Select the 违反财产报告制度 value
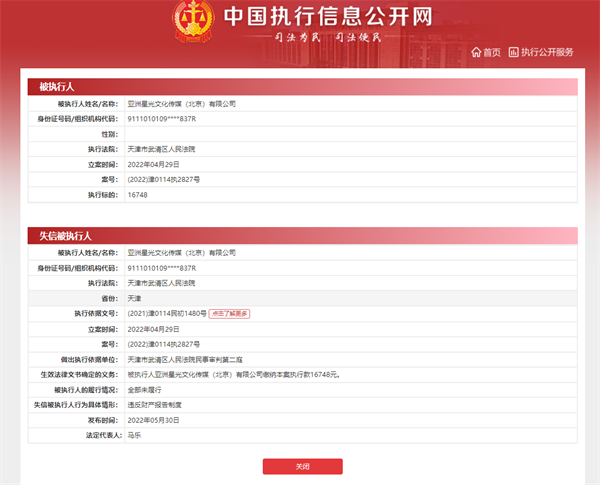This screenshot has height=485, width=600. 155,405
